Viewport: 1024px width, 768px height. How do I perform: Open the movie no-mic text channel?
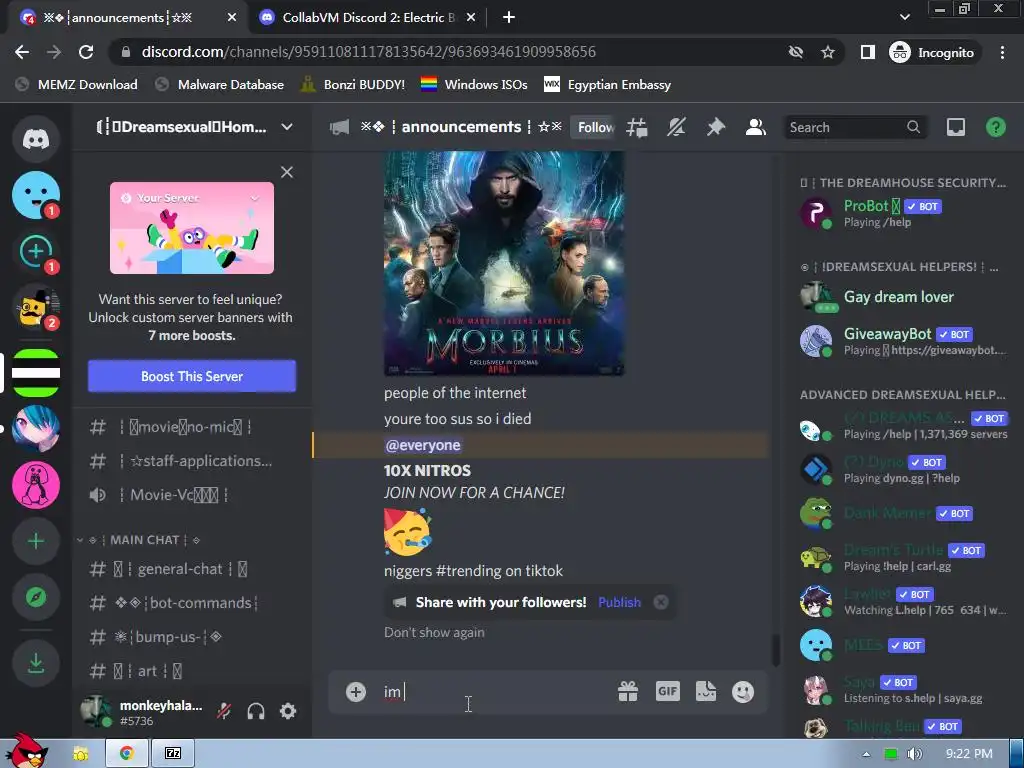(192, 427)
